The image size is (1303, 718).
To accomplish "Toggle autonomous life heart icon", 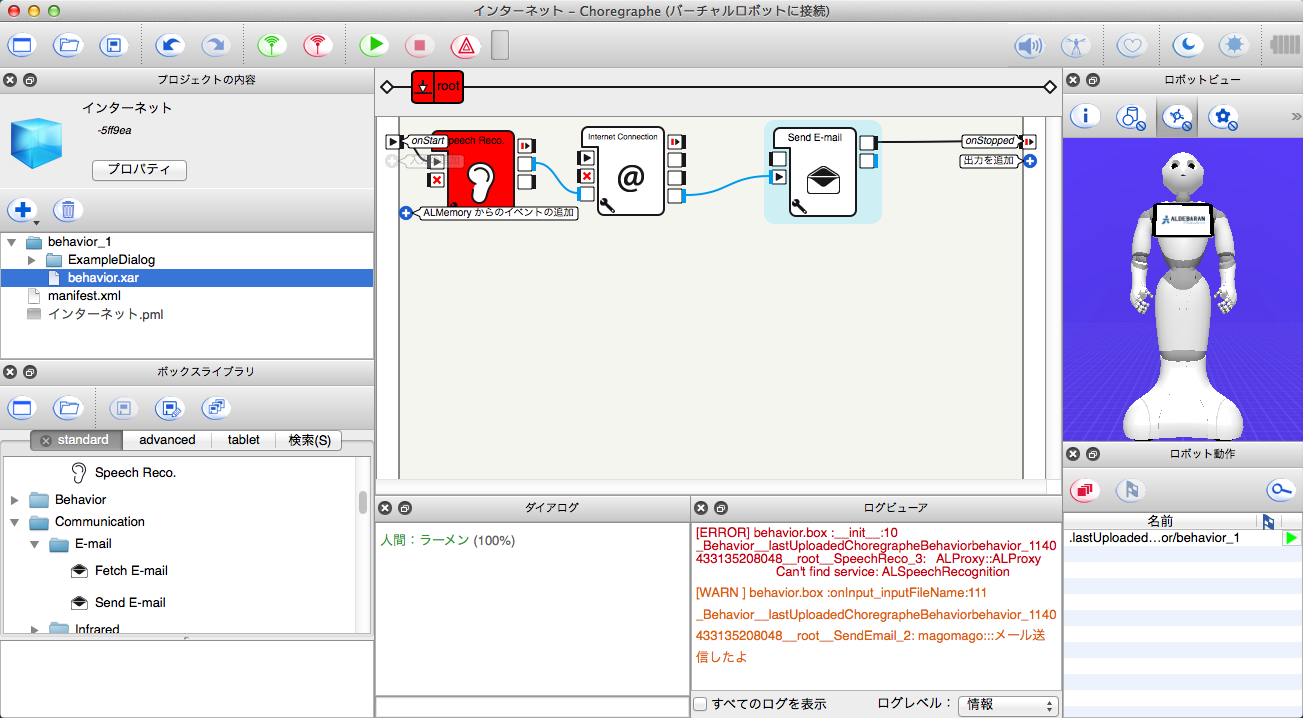I will tap(1131, 45).
